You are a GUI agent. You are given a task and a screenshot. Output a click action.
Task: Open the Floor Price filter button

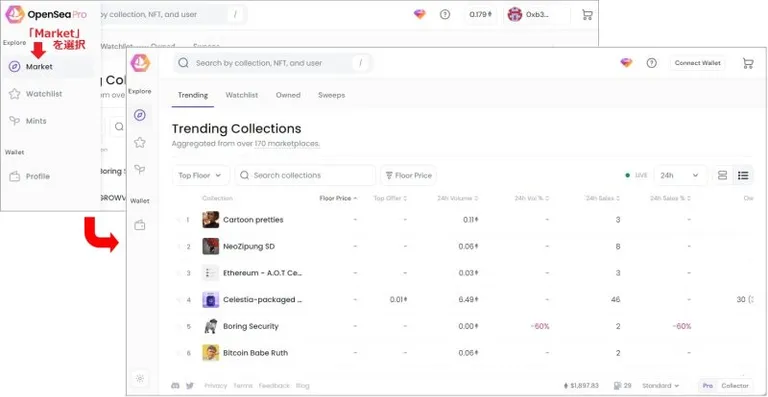[408, 175]
